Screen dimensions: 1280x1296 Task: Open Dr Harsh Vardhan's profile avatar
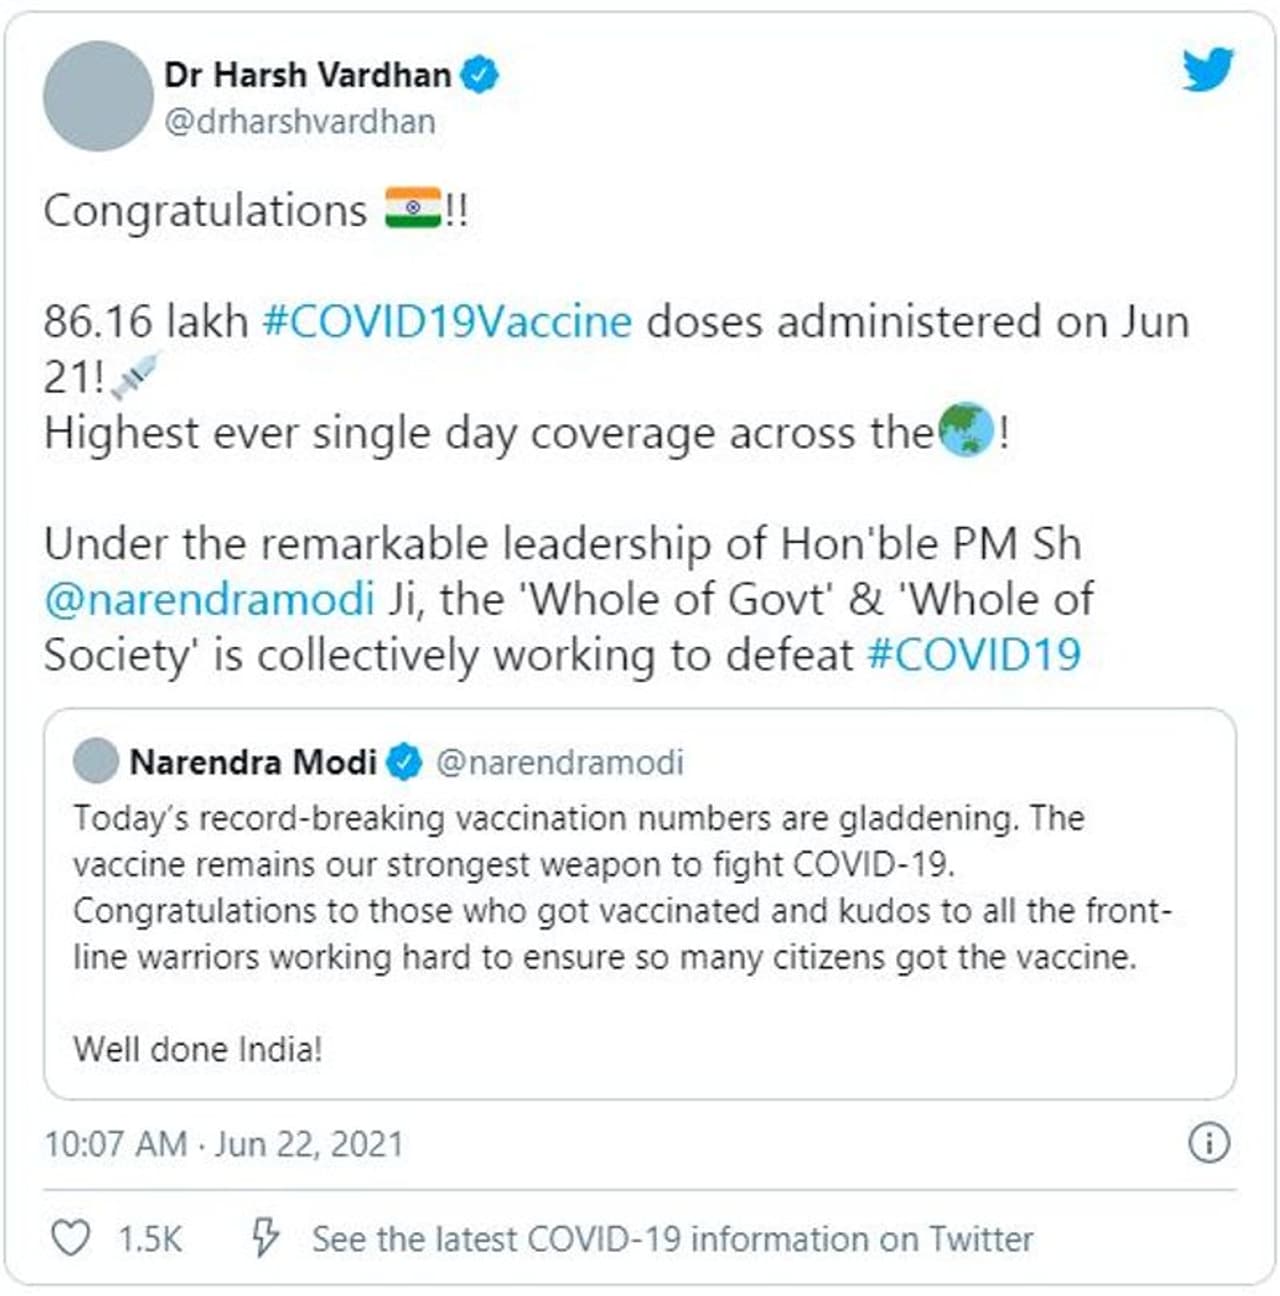coord(98,96)
